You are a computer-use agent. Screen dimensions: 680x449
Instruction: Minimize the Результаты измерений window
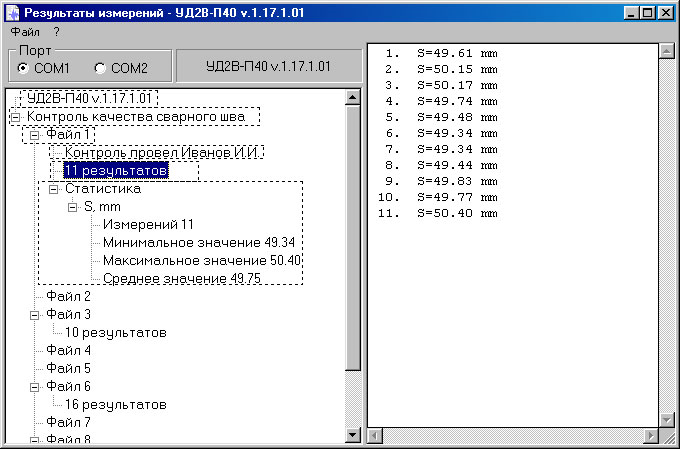click(631, 13)
